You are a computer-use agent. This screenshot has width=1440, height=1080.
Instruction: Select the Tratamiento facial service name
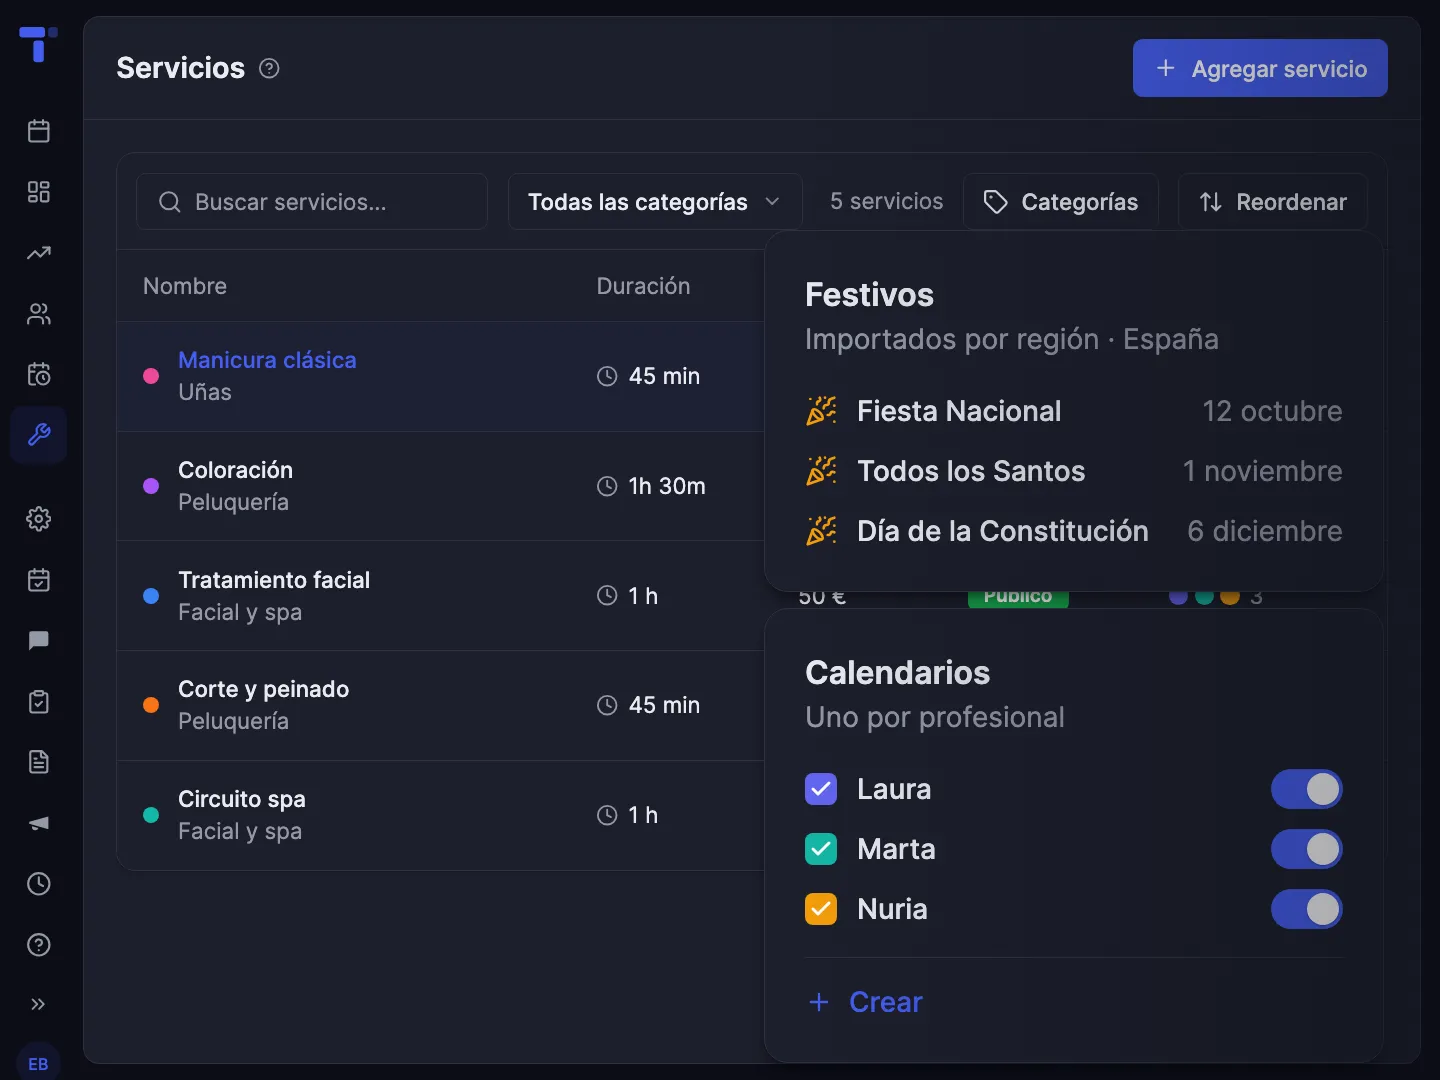274,580
